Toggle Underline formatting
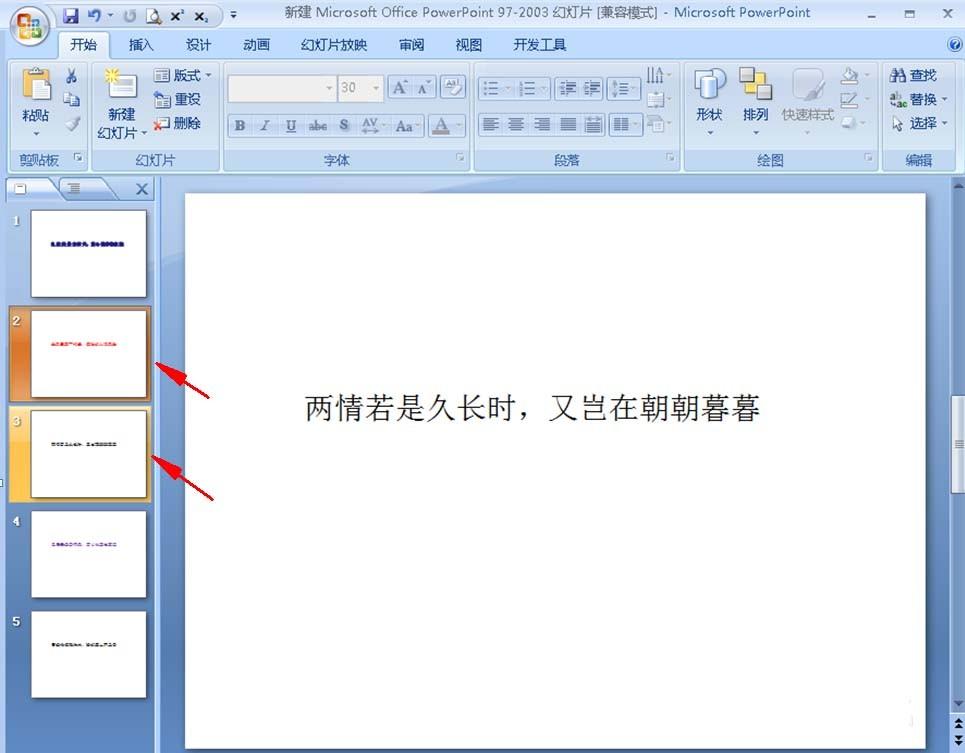Screen dimensions: 965x753 pyautogui.click(x=291, y=126)
